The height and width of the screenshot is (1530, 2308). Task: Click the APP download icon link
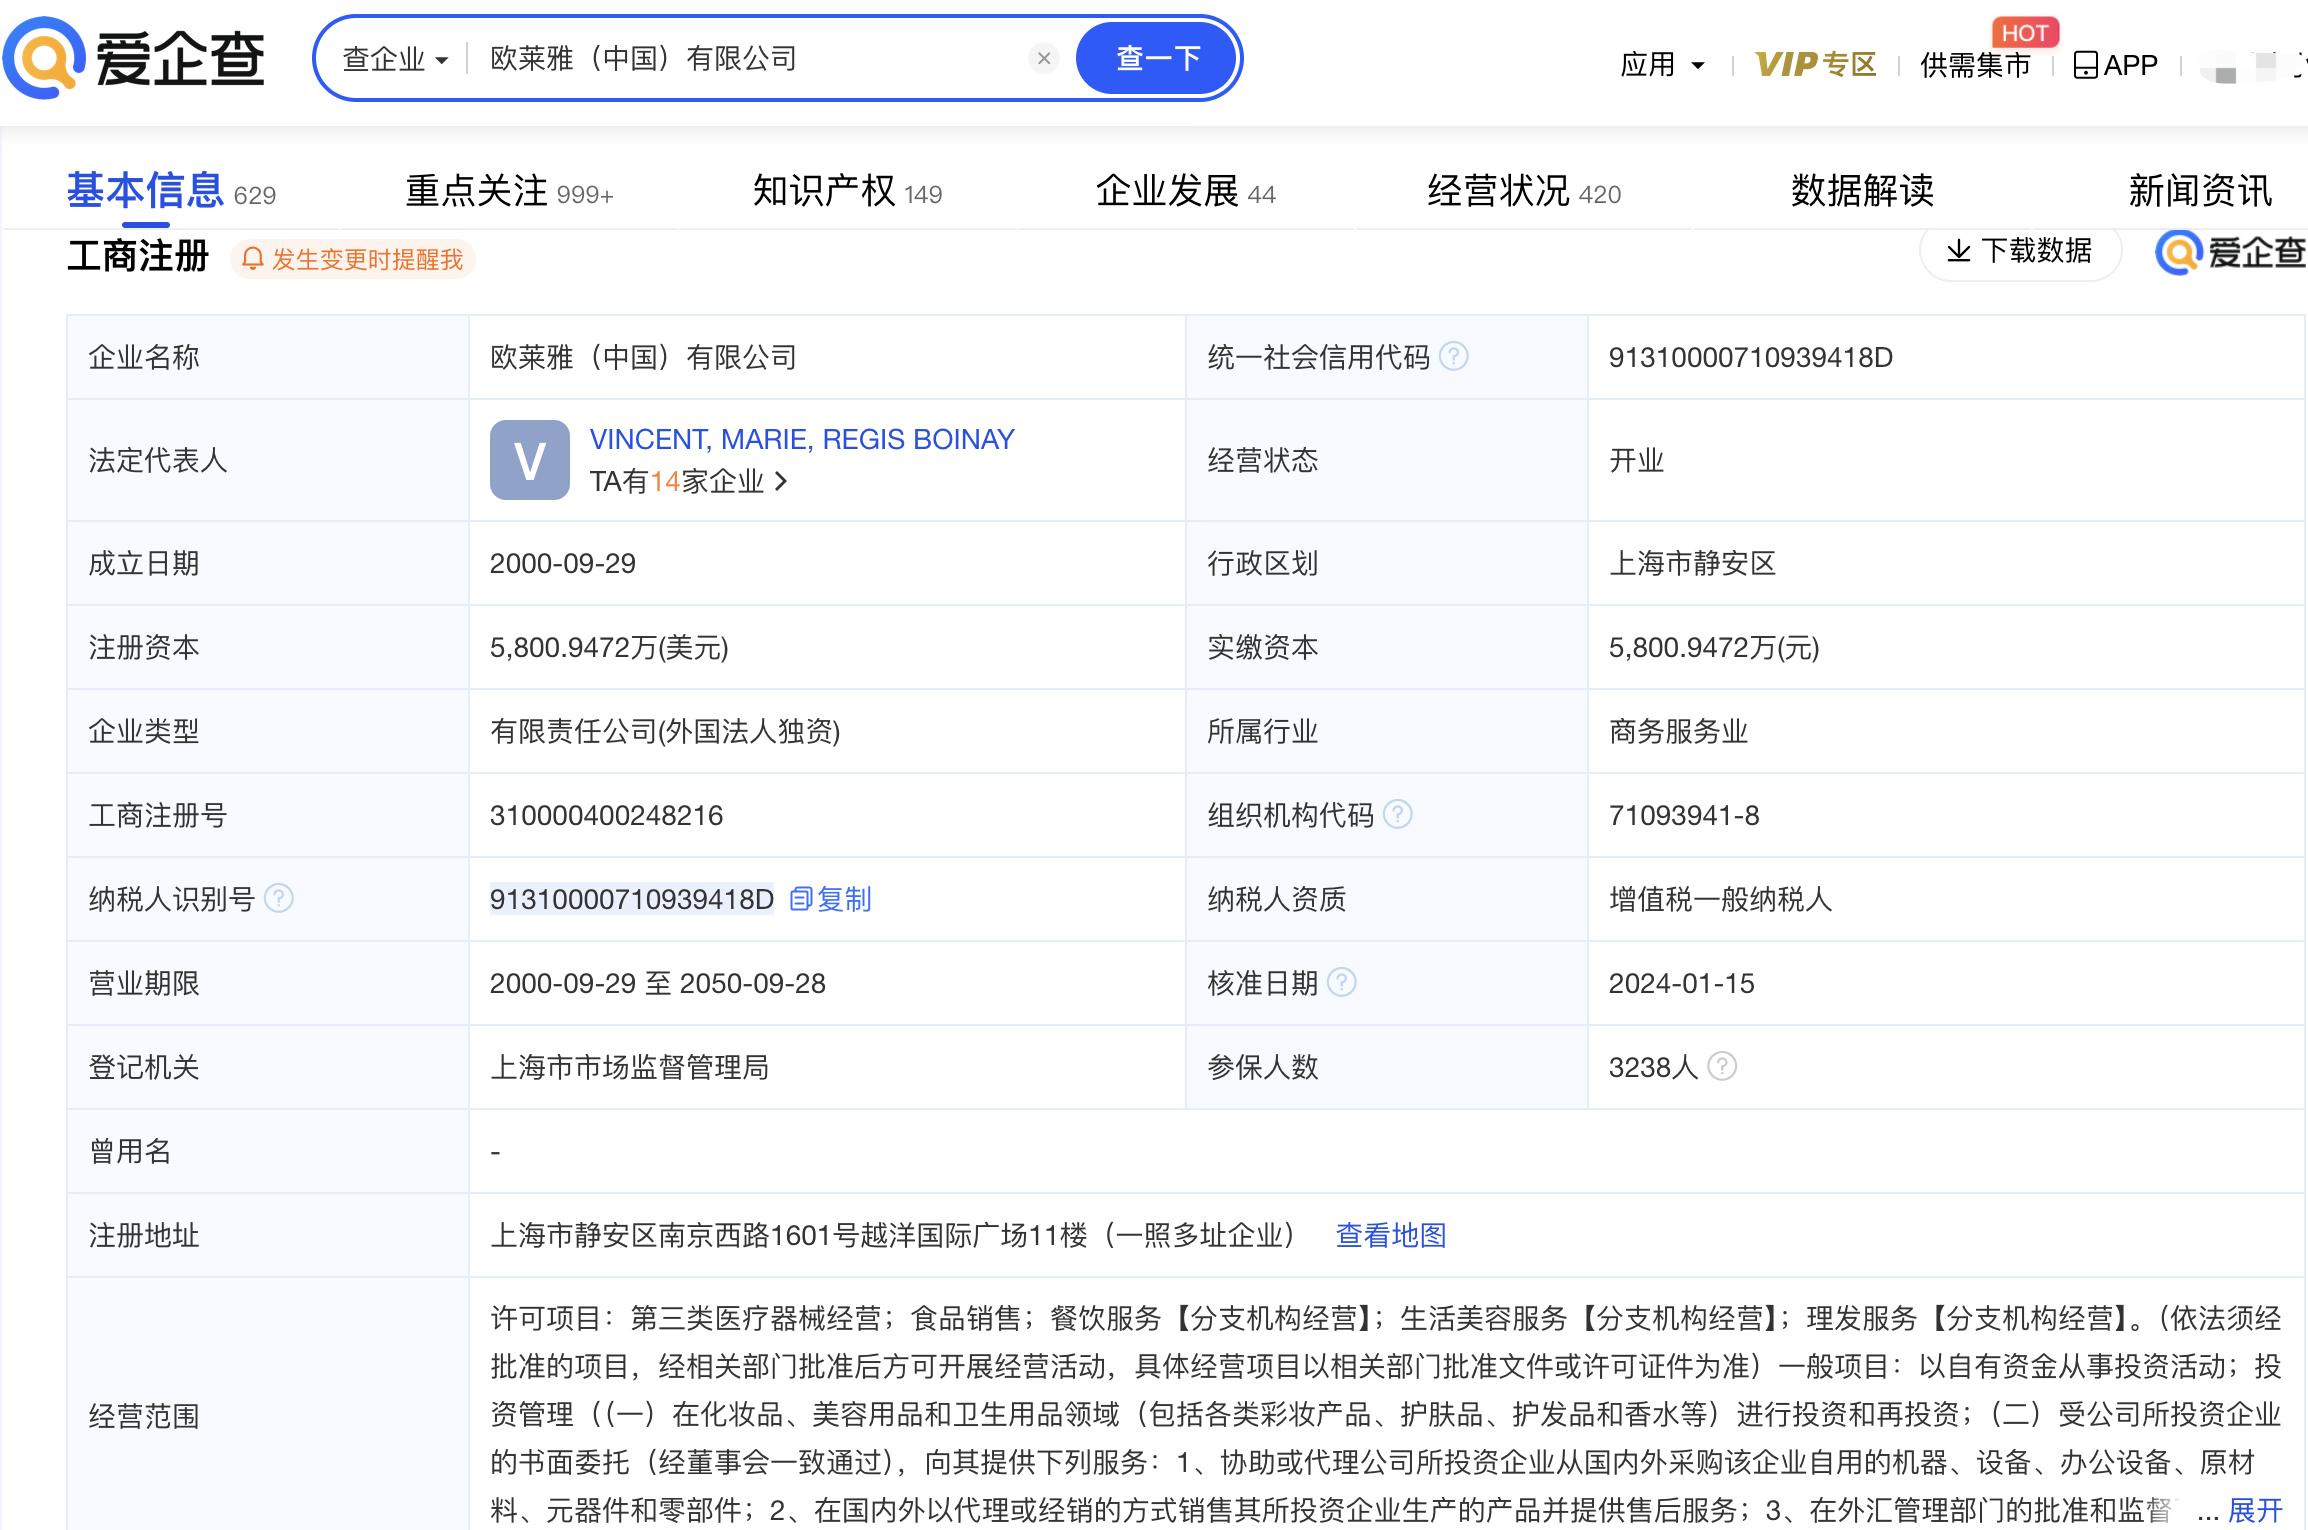2115,65
